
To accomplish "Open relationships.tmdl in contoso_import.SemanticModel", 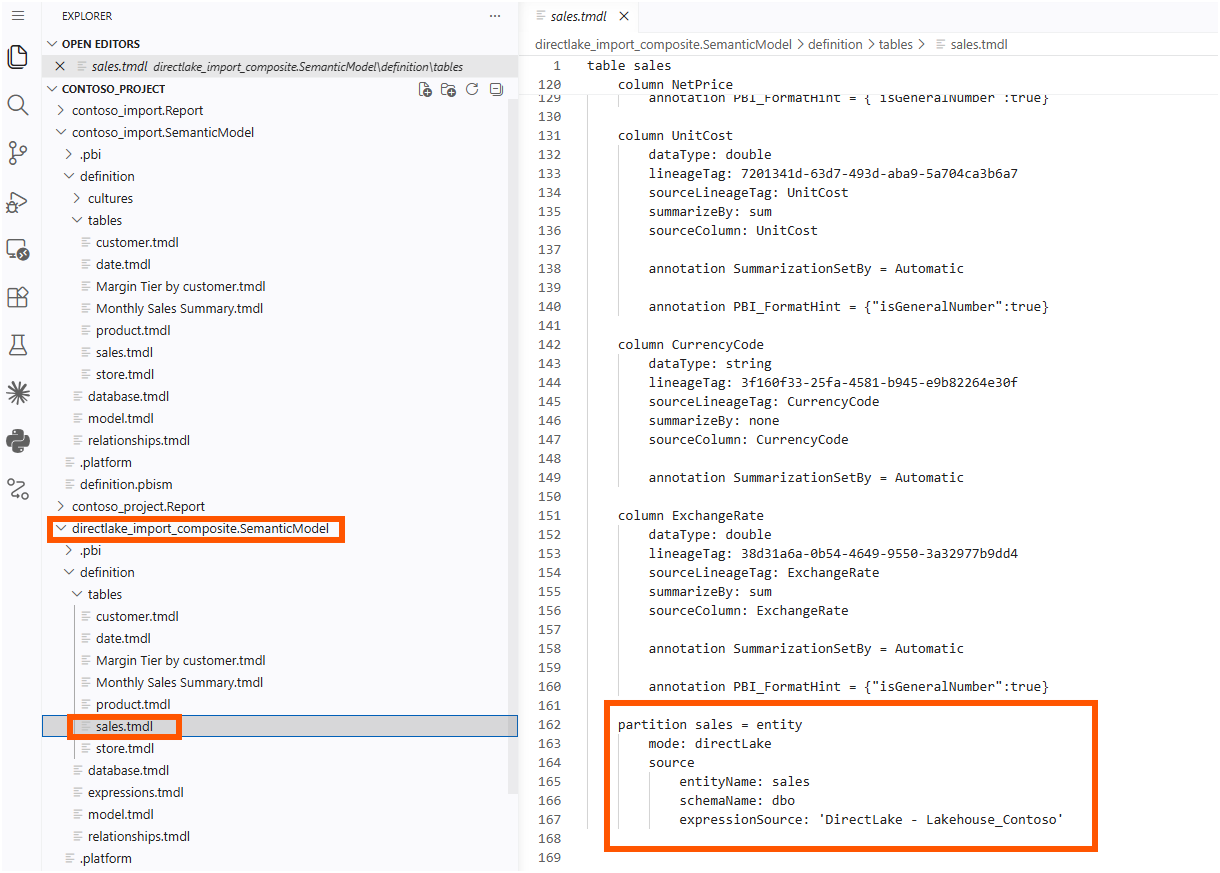I will coord(139,440).
